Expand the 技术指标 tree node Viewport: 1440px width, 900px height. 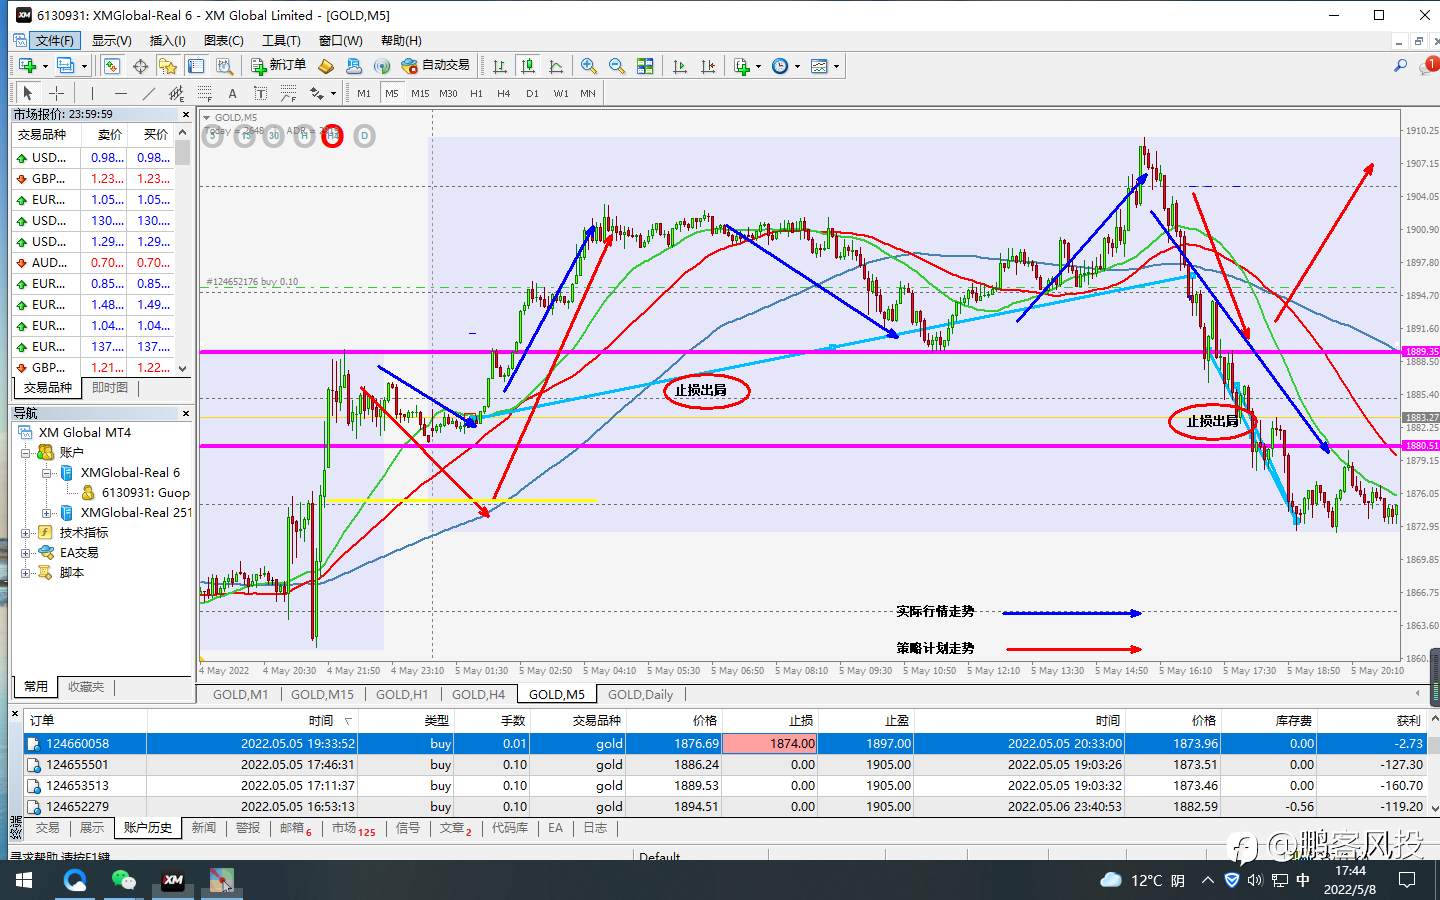point(26,533)
